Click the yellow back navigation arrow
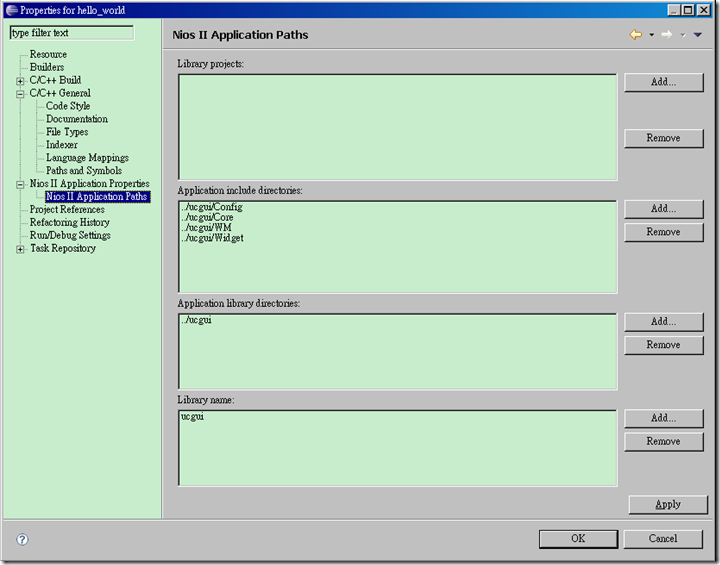720x565 pixels. (x=635, y=35)
